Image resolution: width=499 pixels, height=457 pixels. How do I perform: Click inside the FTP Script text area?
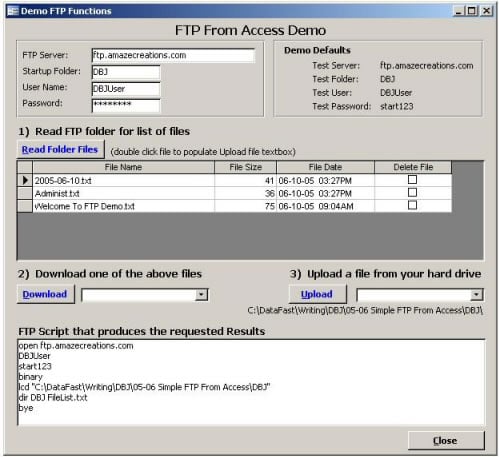point(251,382)
